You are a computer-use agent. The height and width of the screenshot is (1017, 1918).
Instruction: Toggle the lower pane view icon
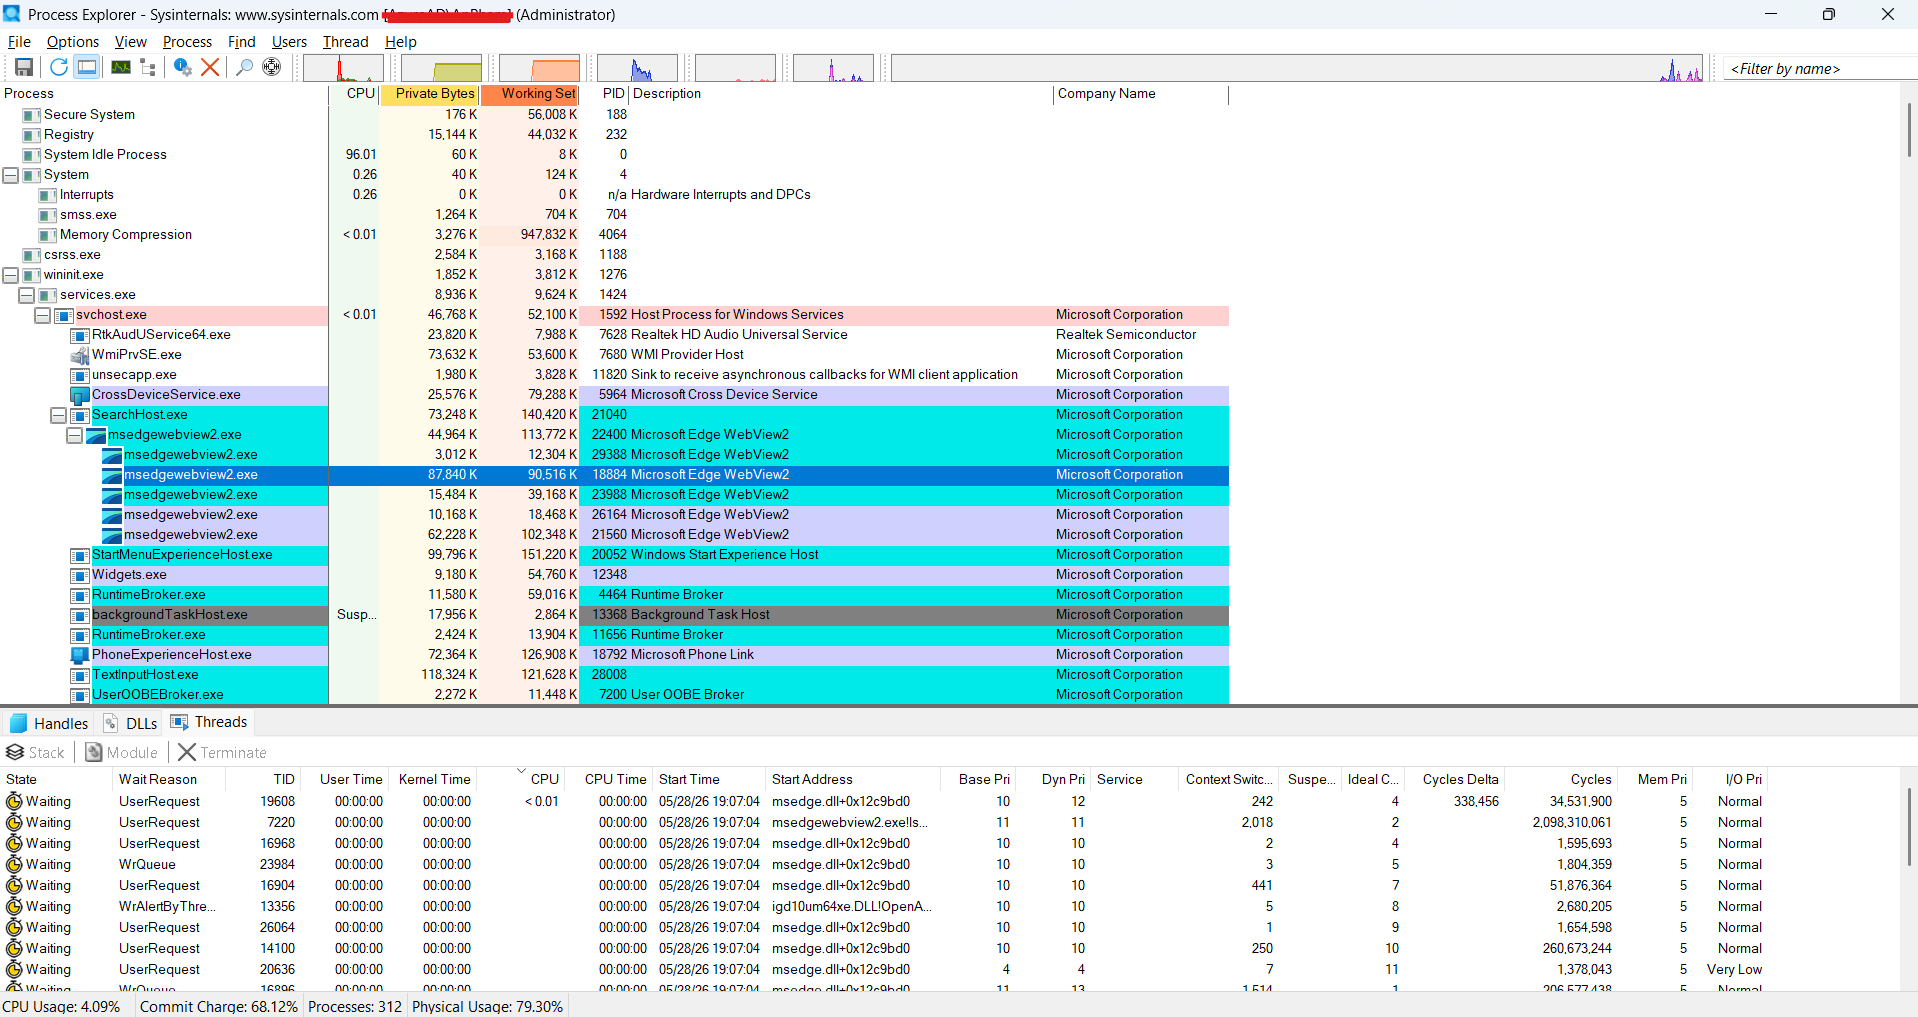88,67
